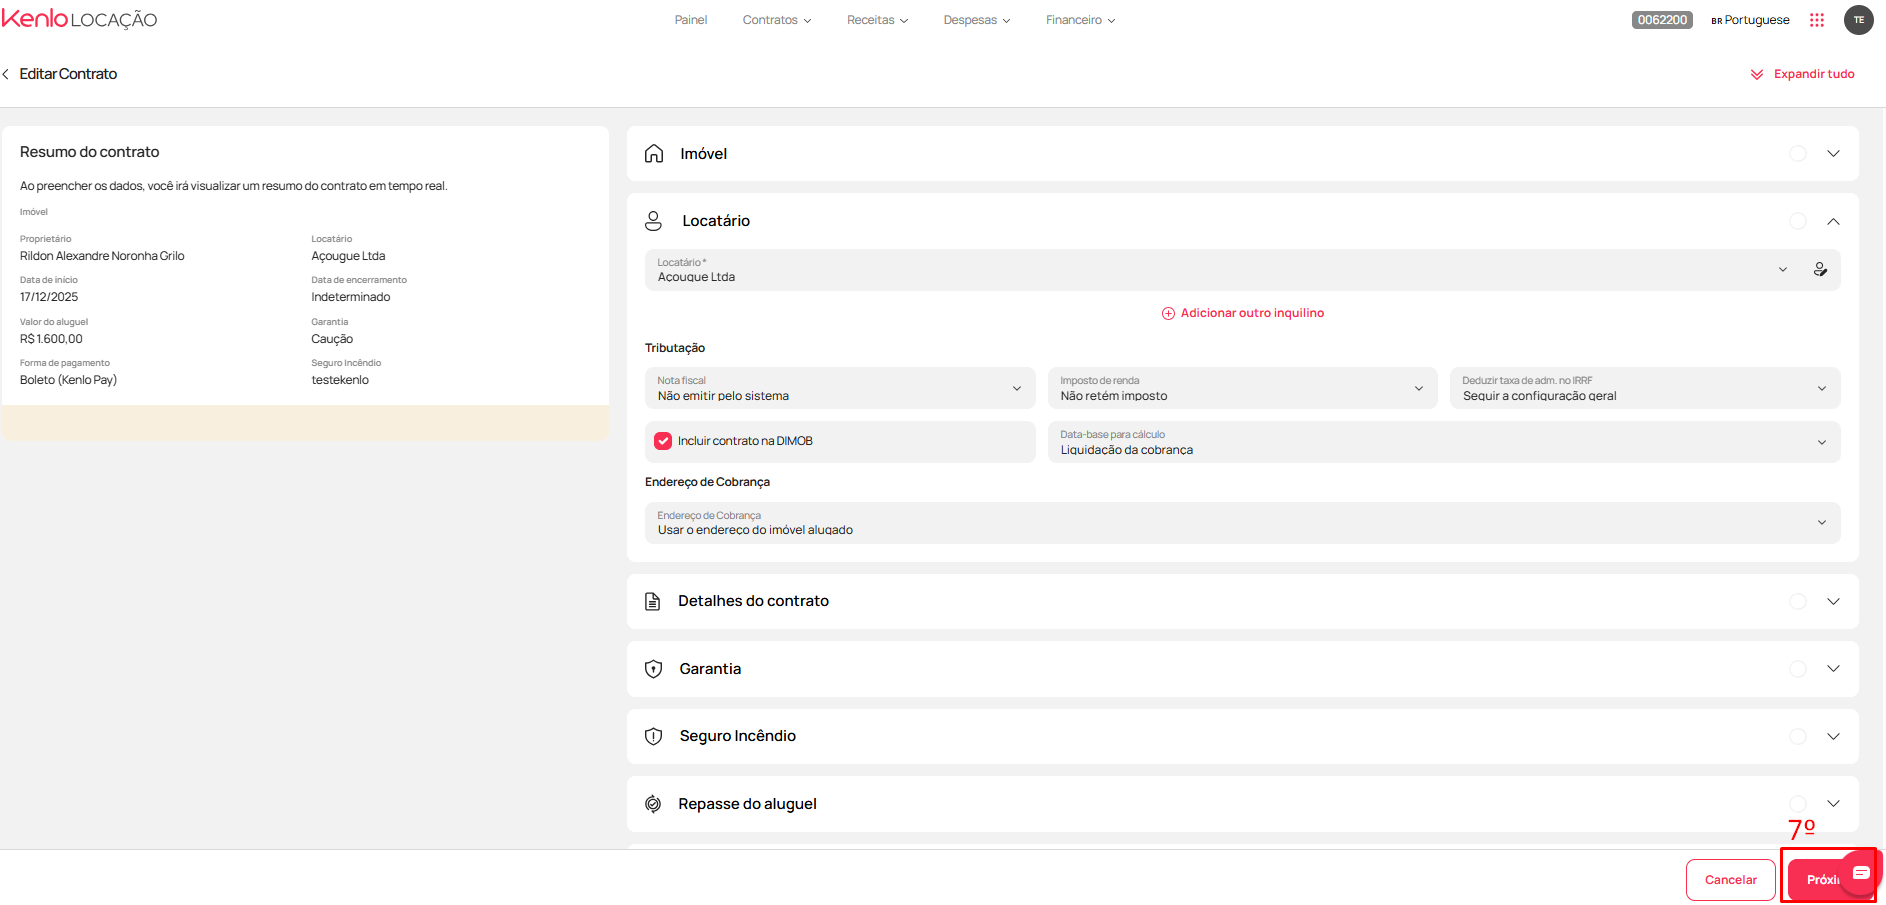Open the Imposto de renda dropdown

1242,388
